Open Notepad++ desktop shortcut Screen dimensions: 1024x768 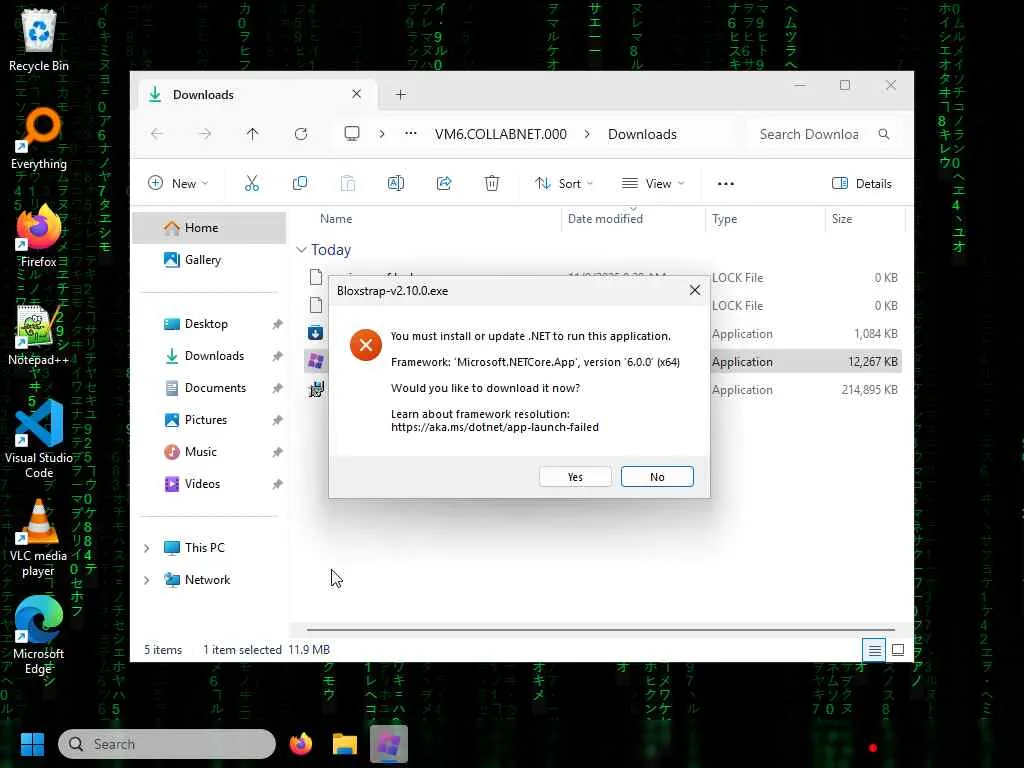pyautogui.click(x=39, y=334)
